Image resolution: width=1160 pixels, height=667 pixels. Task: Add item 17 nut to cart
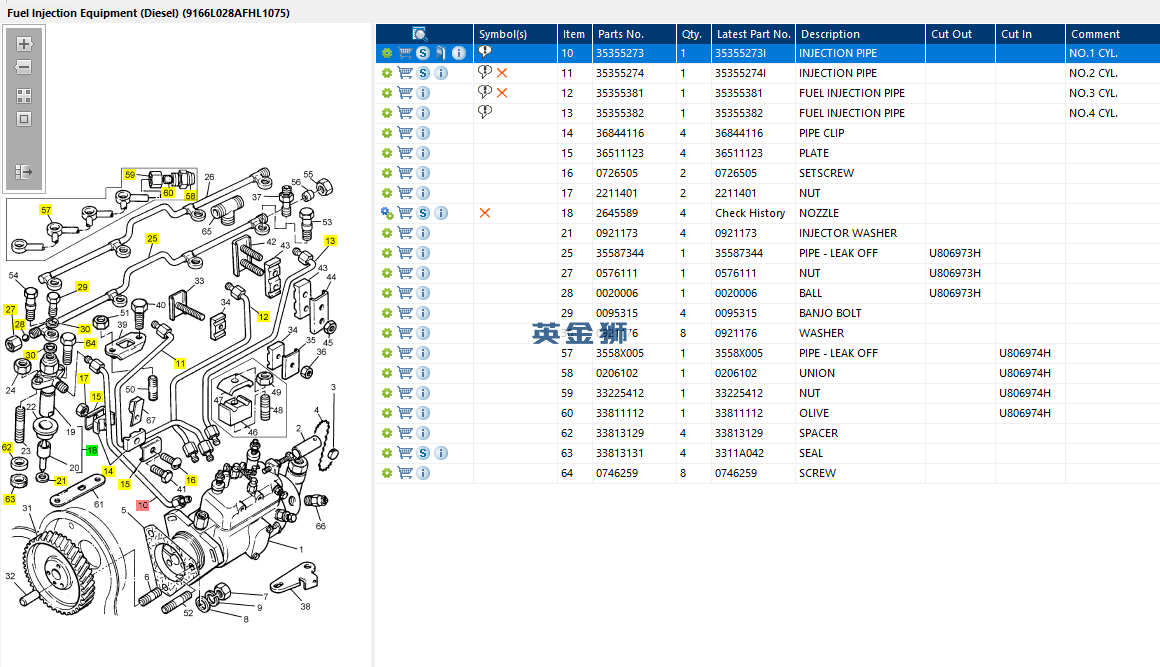(405, 193)
